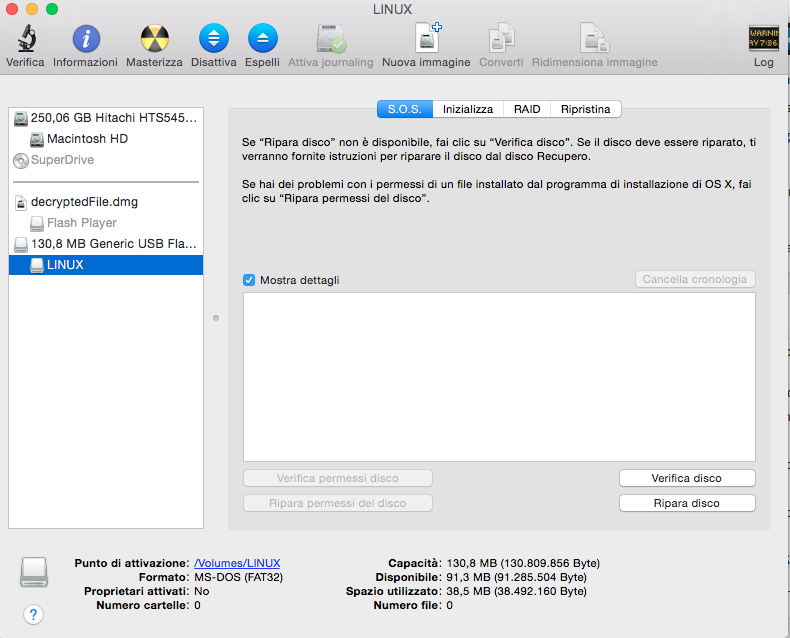This screenshot has width=790, height=638.
Task: Select the Ripristina tab
Action: coord(586,109)
